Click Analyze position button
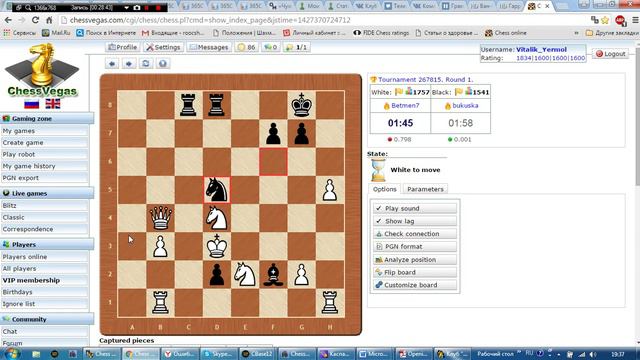640x360 pixels. coord(415,260)
